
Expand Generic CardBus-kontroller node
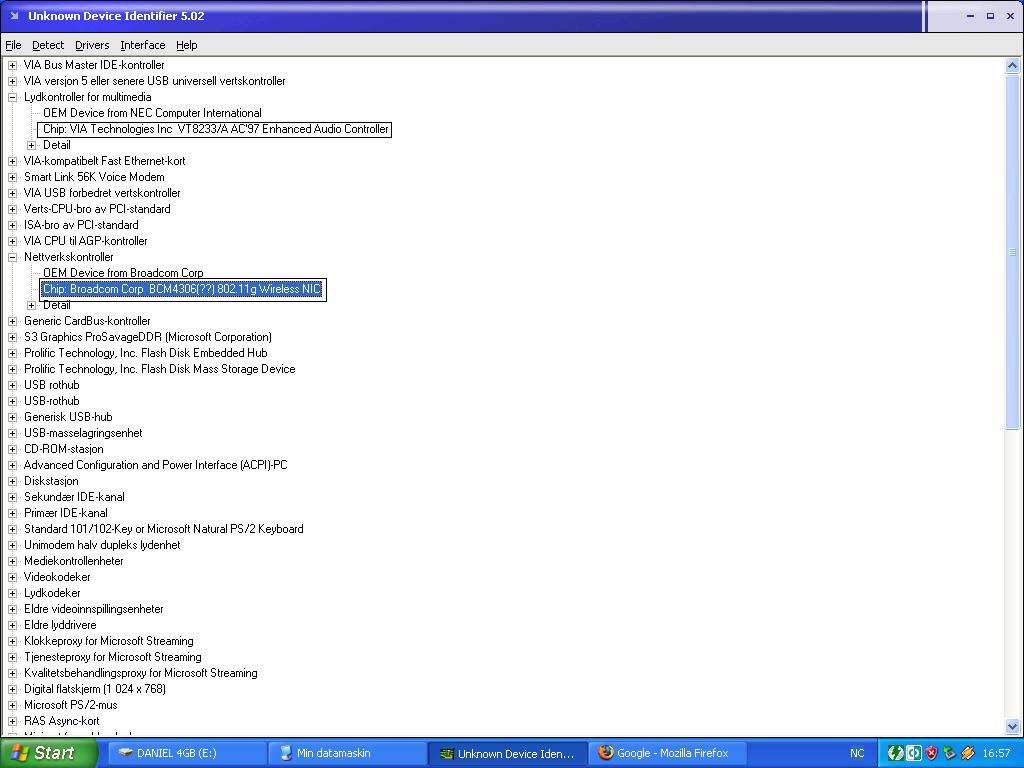point(12,321)
